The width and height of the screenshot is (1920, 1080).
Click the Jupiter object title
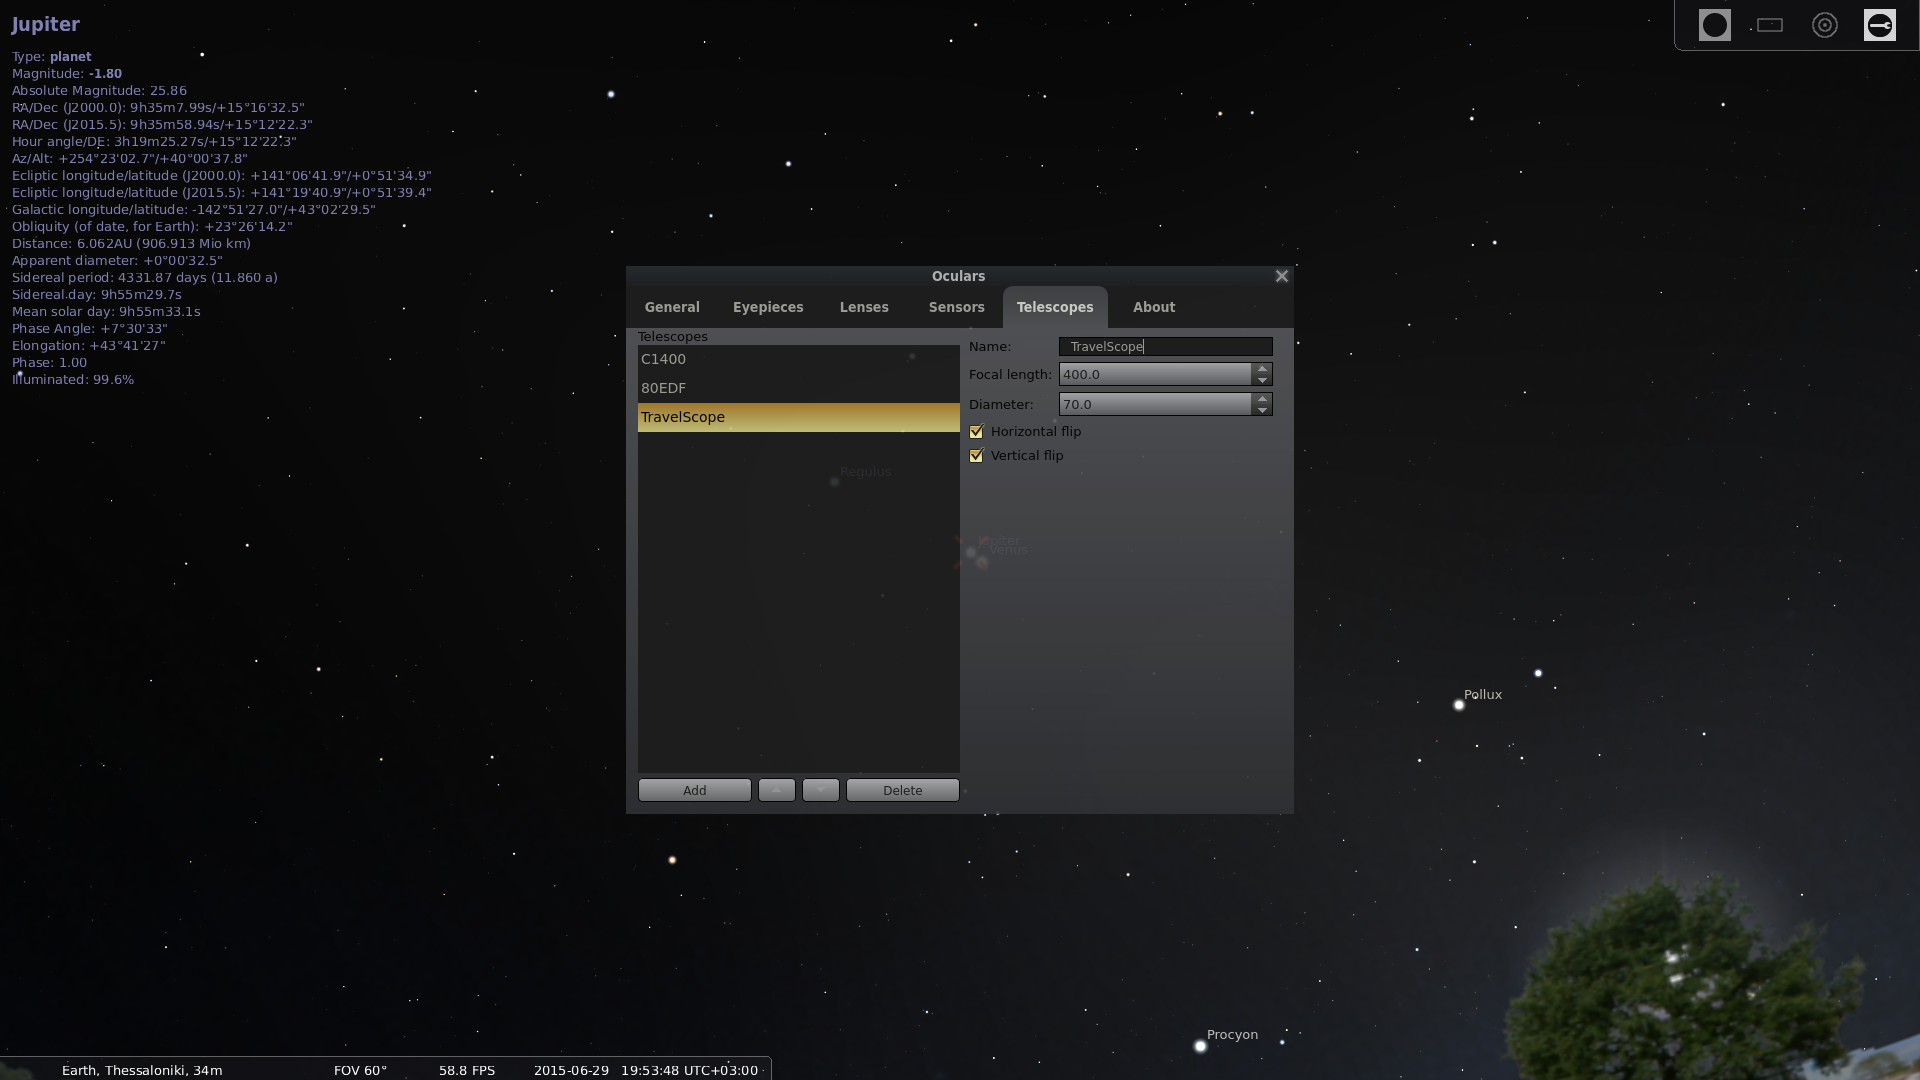point(46,24)
